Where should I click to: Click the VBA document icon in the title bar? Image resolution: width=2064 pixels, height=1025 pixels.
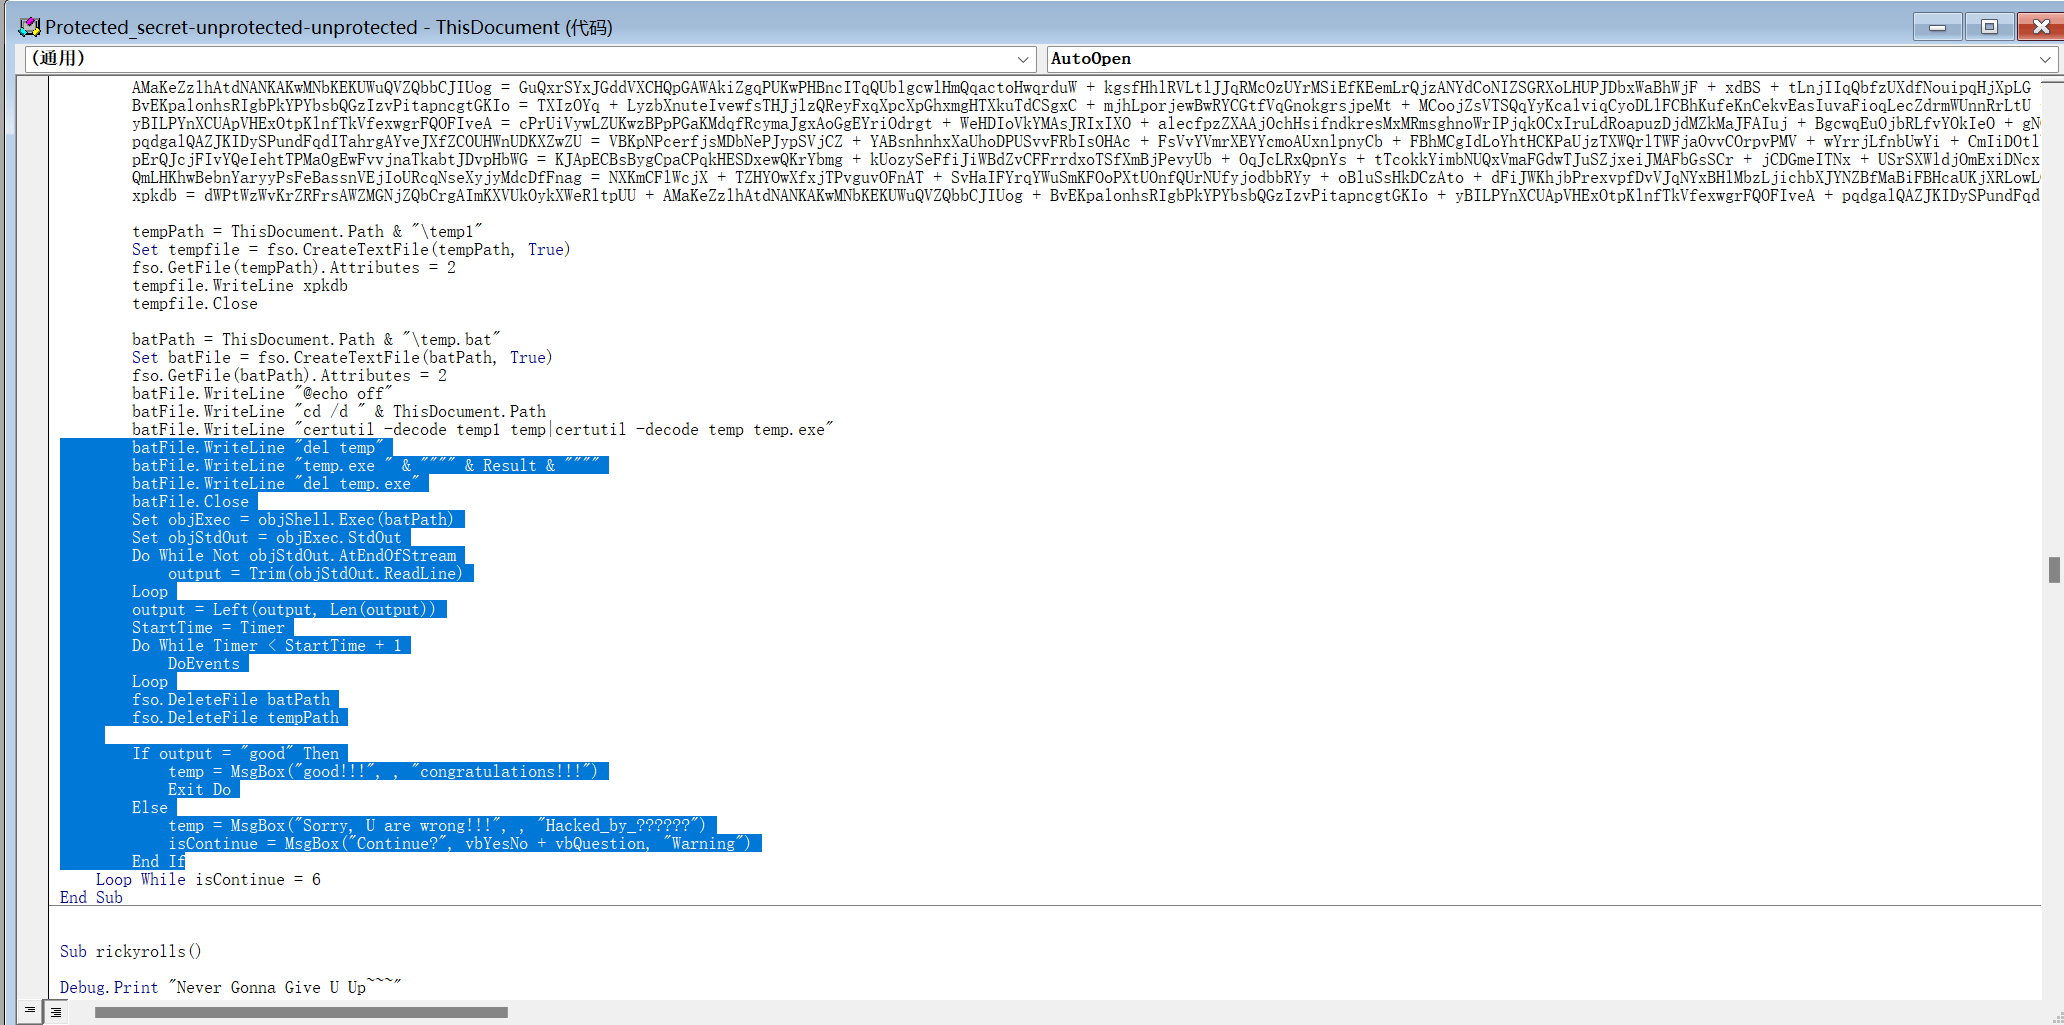point(29,27)
